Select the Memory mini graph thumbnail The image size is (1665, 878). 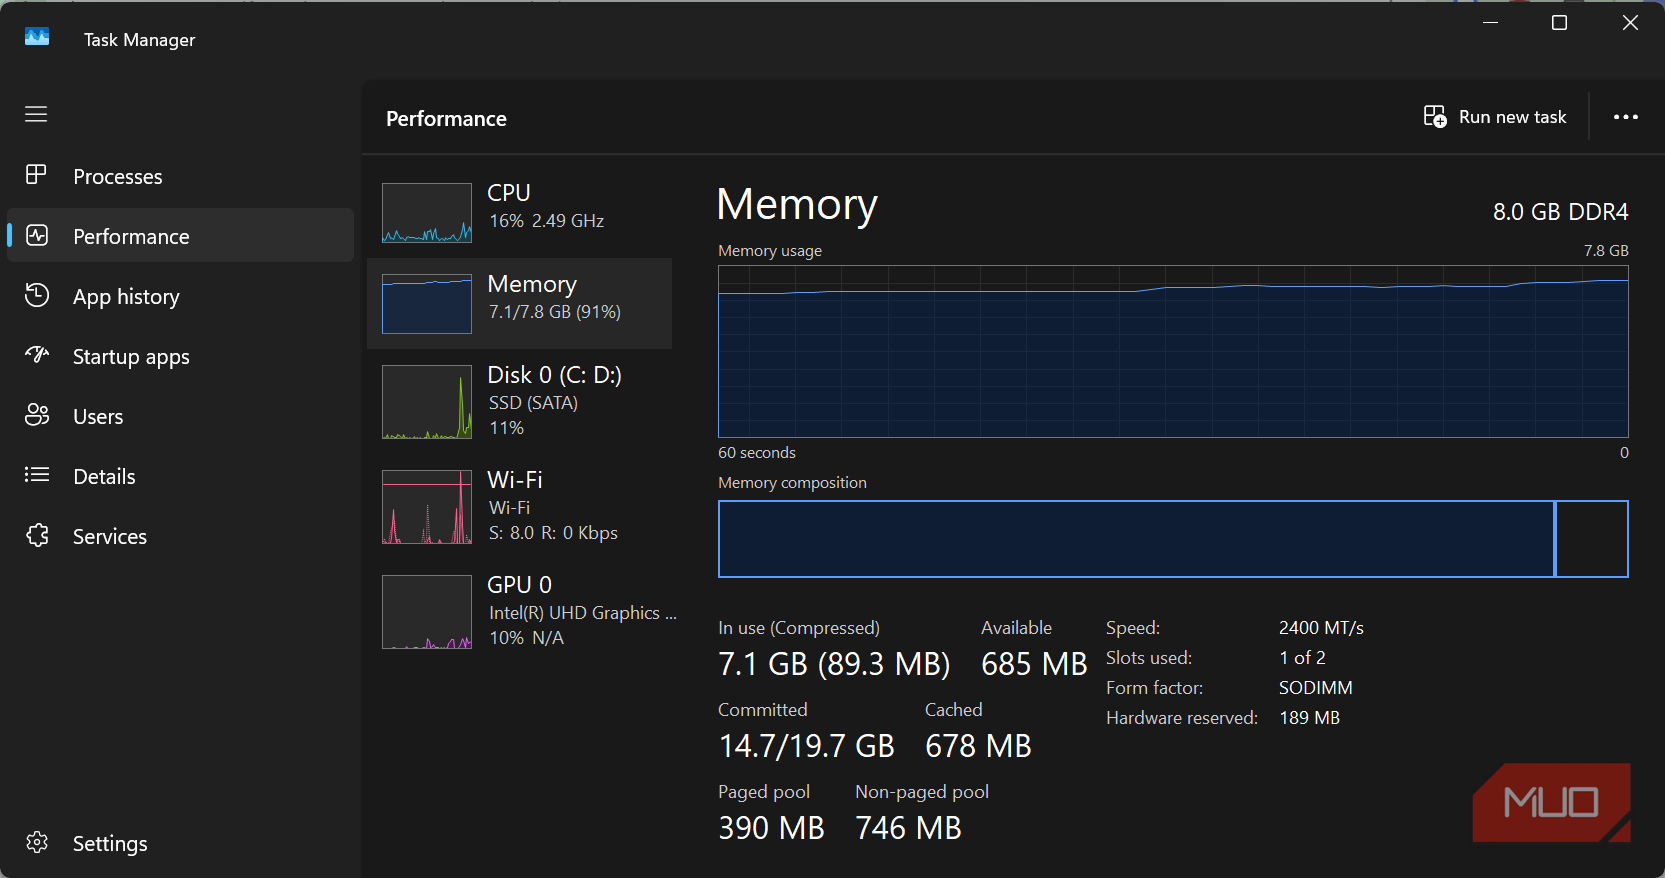(427, 304)
